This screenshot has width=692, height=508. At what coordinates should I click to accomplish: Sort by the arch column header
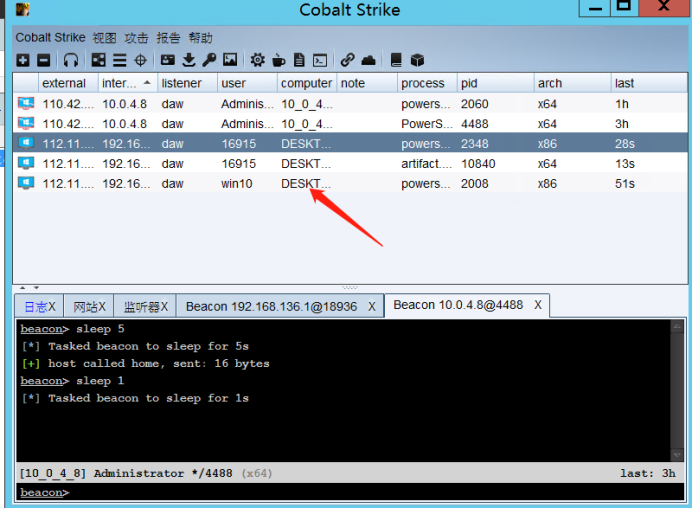click(572, 83)
